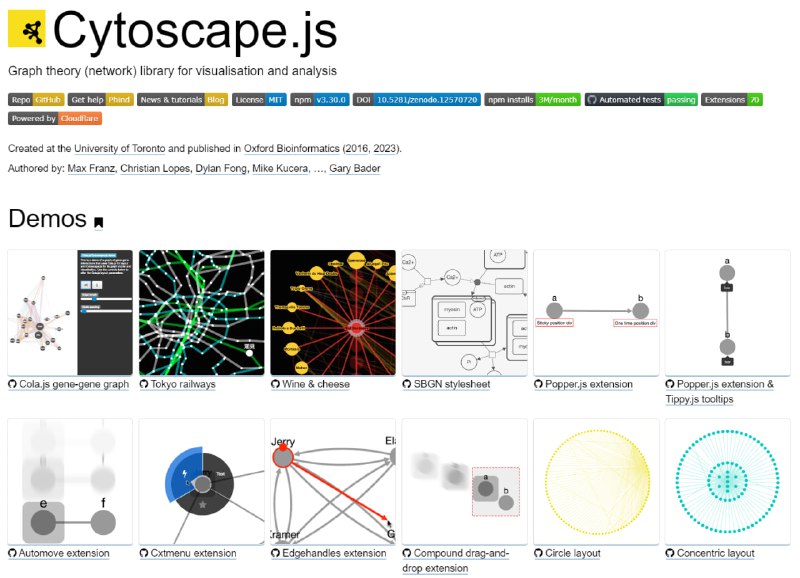Click teal Concentric layout thumbnail
The width and height of the screenshot is (800, 578).
tap(728, 482)
